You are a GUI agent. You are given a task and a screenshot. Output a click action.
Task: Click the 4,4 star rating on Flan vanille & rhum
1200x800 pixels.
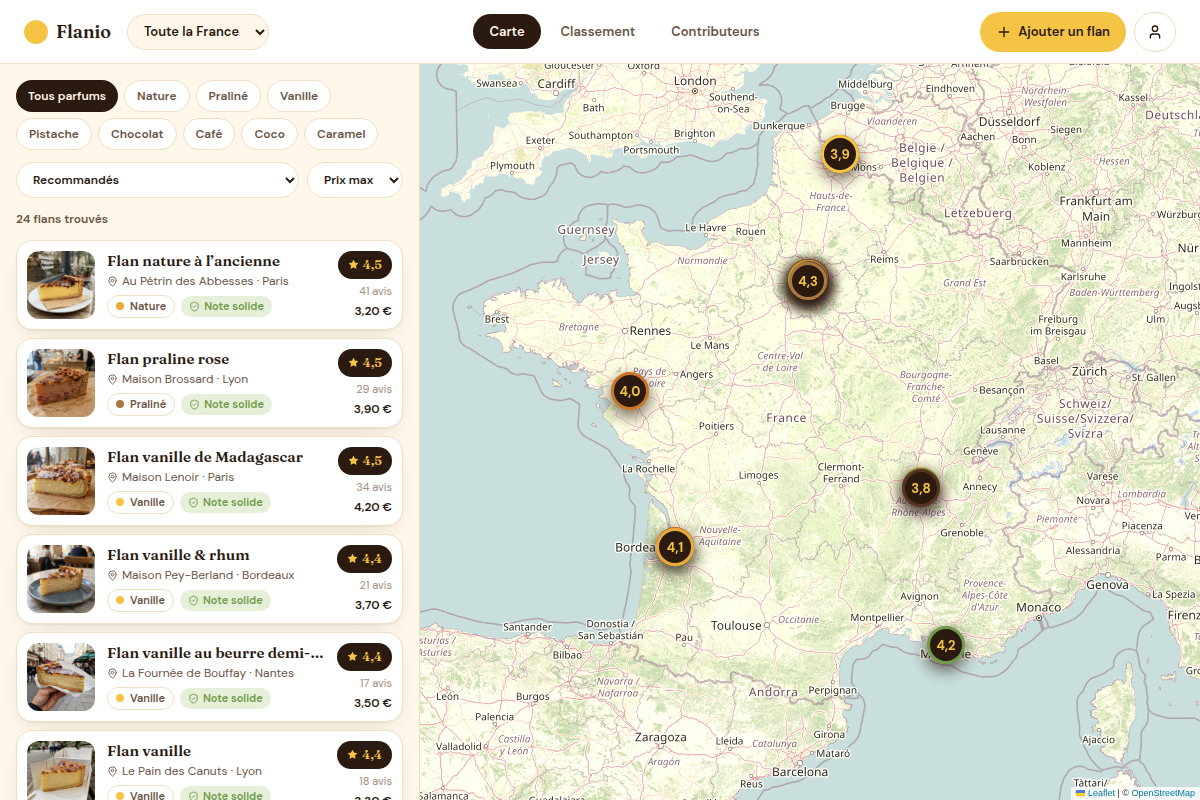tap(365, 559)
